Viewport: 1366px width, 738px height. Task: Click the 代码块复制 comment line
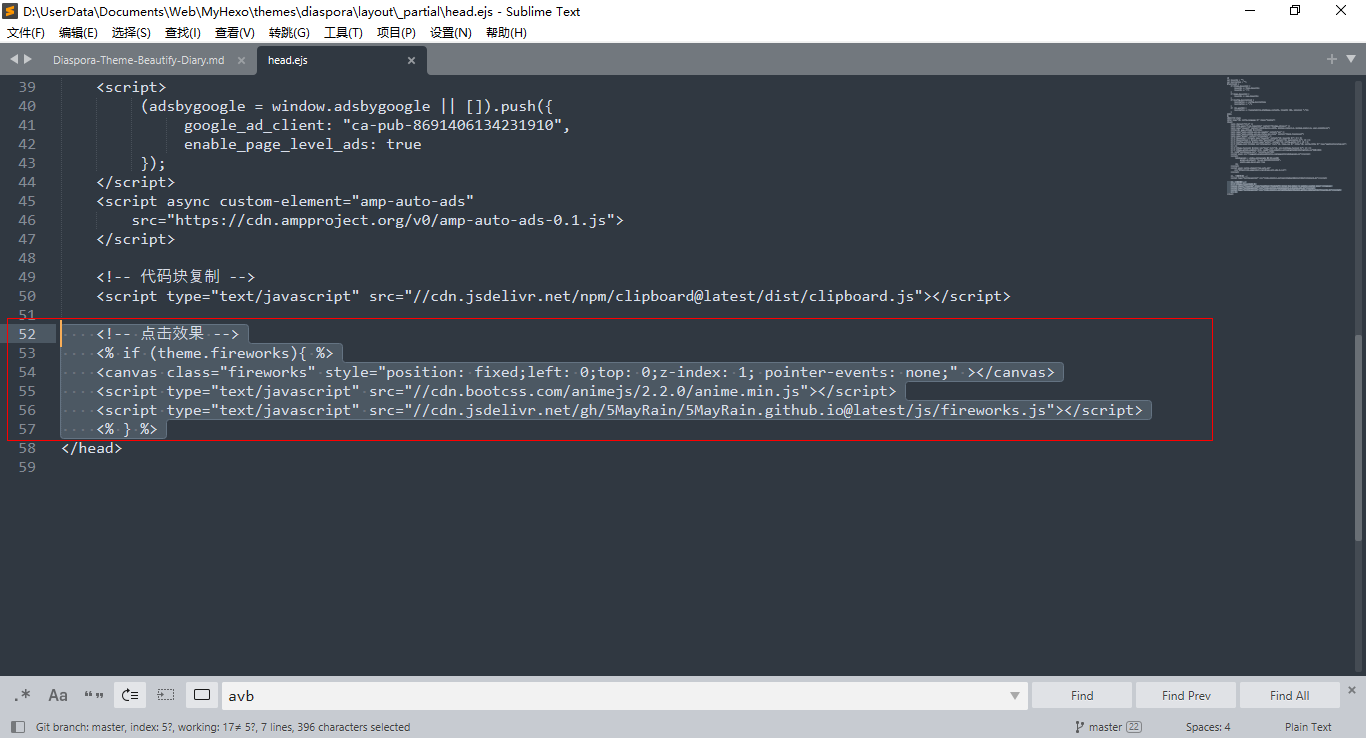pos(176,277)
